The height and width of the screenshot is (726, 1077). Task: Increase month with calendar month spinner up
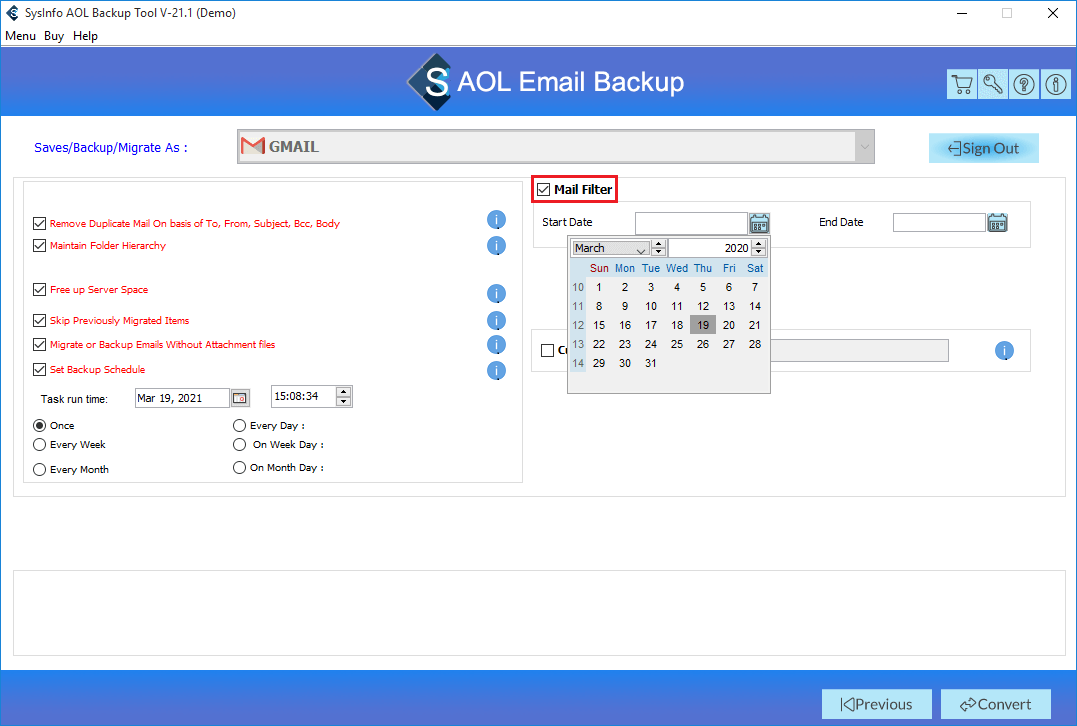(x=659, y=244)
